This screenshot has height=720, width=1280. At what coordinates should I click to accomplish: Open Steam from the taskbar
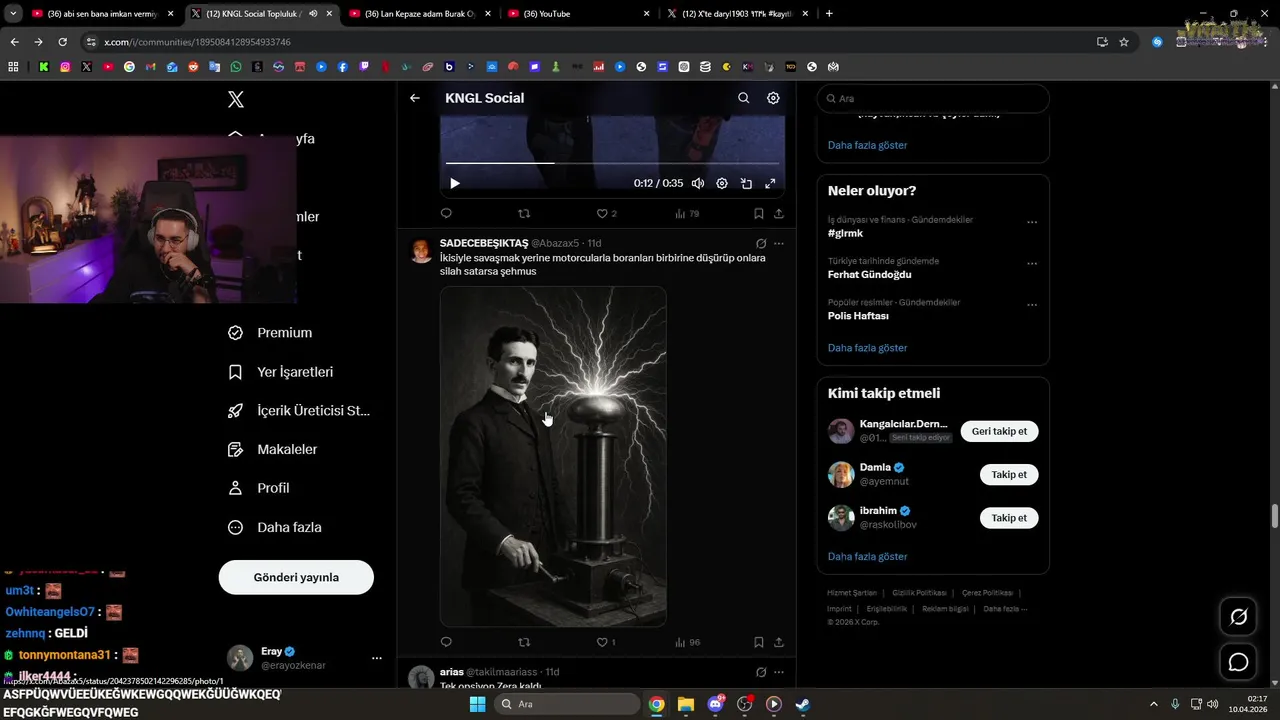[x=802, y=704]
